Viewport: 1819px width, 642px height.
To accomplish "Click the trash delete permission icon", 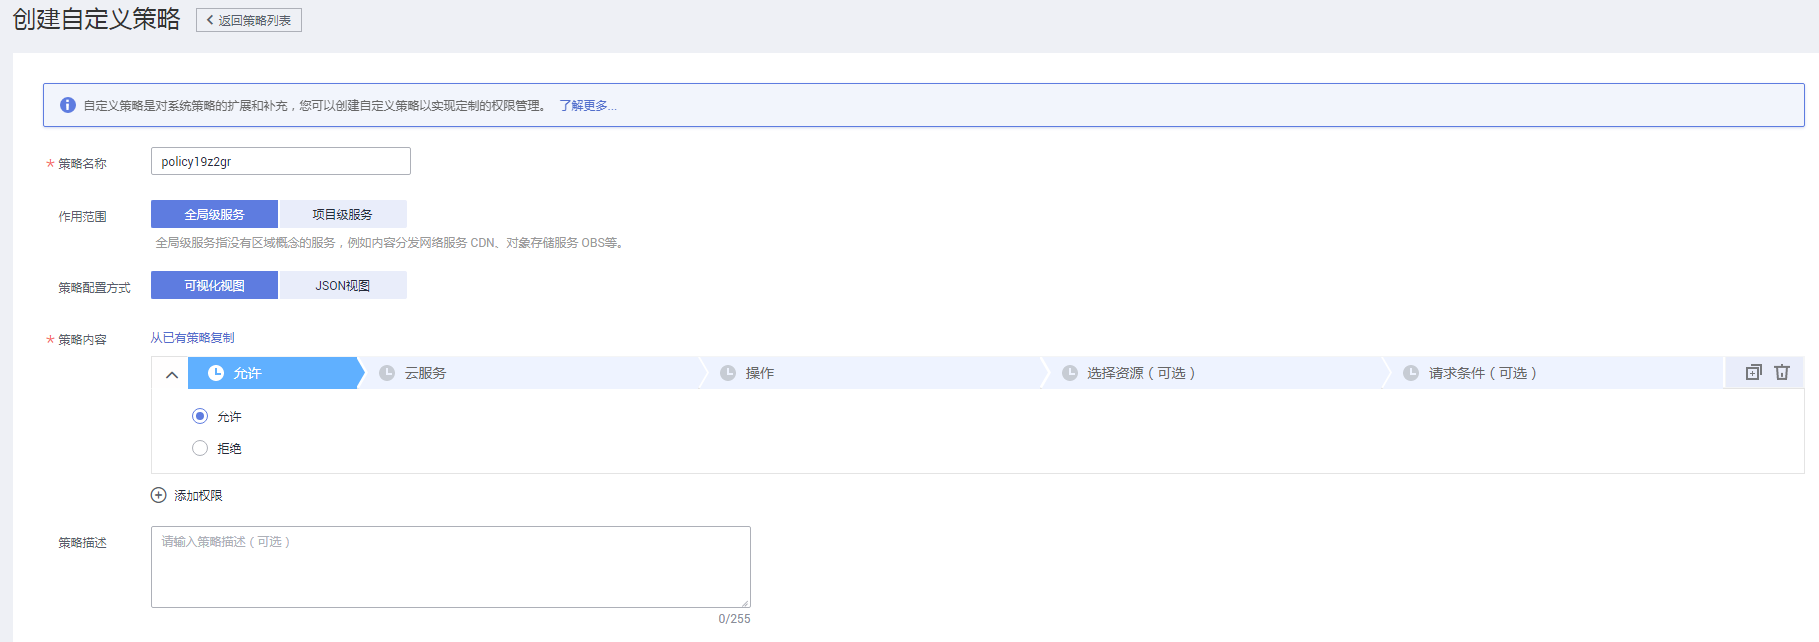I will pyautogui.click(x=1782, y=372).
